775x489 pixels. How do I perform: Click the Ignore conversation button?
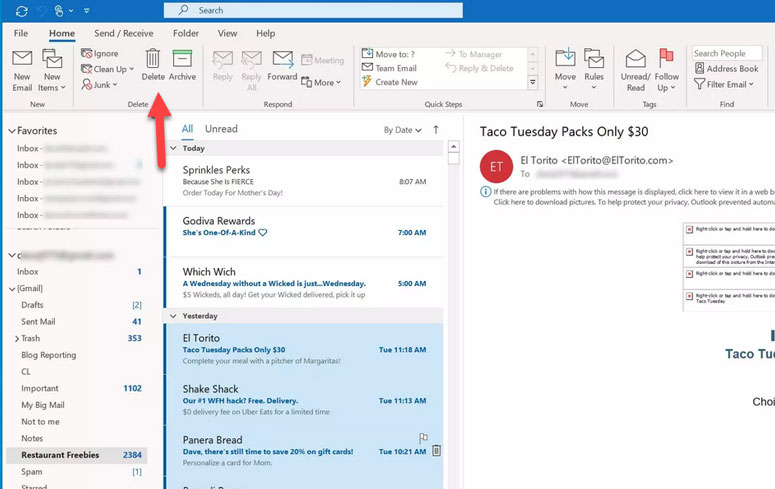[100, 53]
